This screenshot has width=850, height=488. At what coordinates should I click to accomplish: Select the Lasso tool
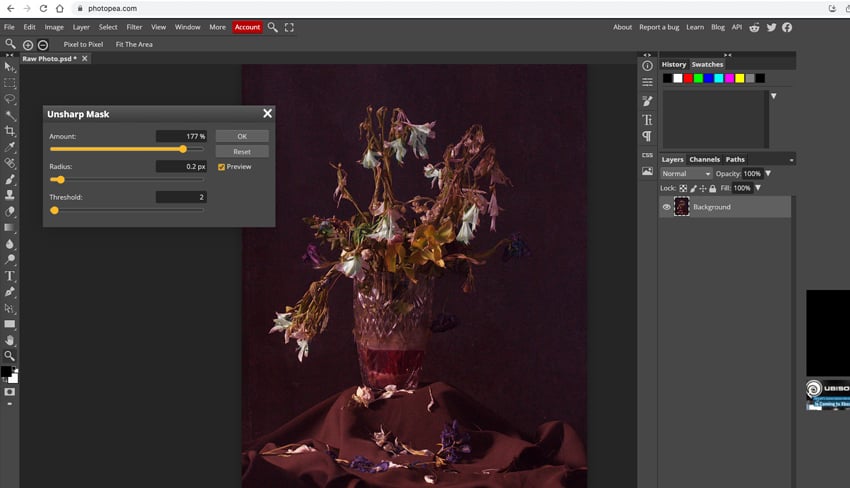click(10, 99)
